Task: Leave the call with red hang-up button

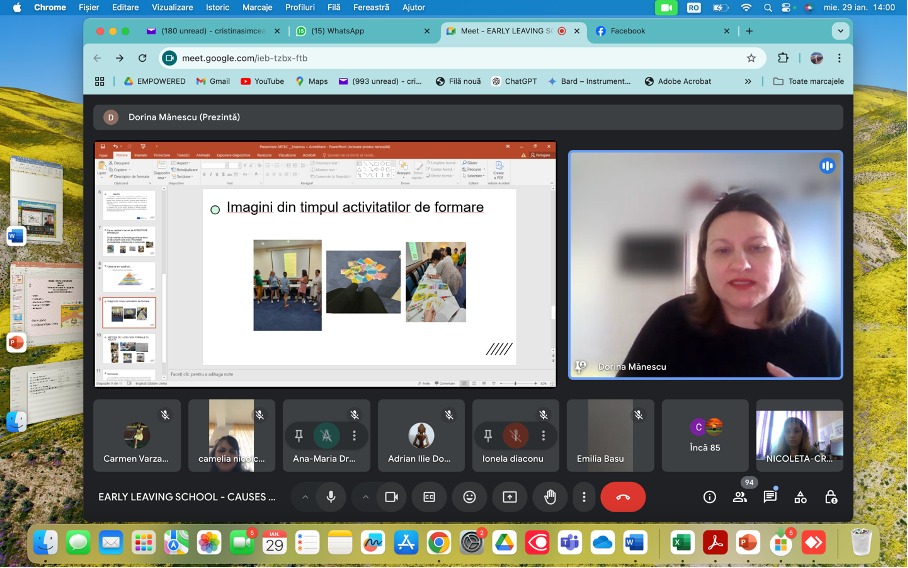Action: (x=623, y=497)
